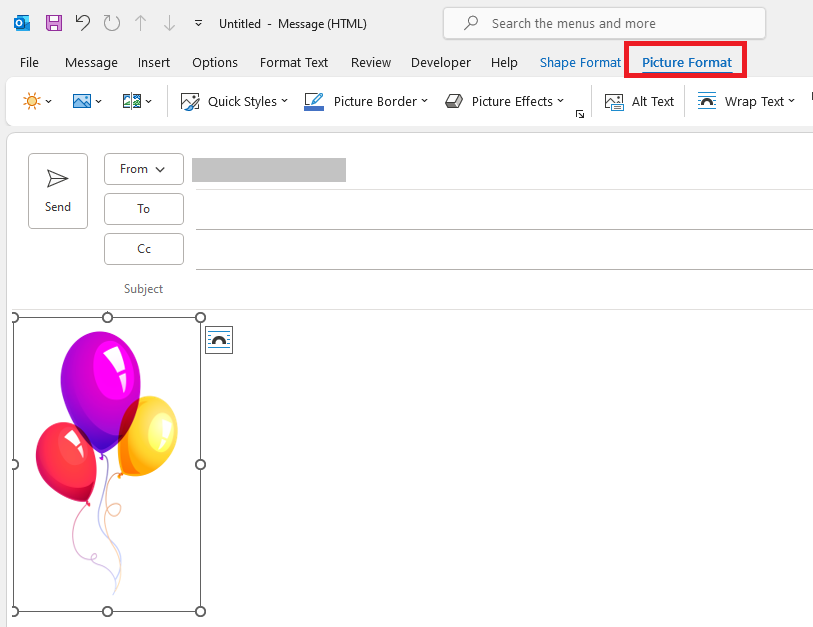Expand the Quick Styles chevron
The height and width of the screenshot is (627, 813).
point(285,101)
